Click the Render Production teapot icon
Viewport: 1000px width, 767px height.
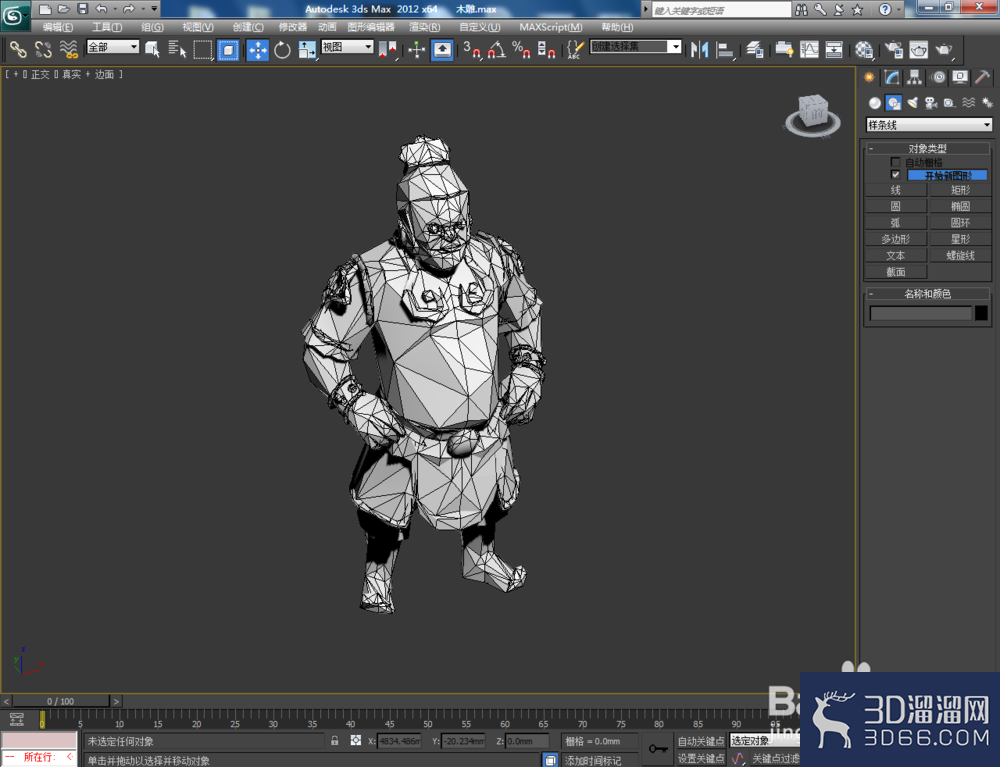(x=944, y=50)
